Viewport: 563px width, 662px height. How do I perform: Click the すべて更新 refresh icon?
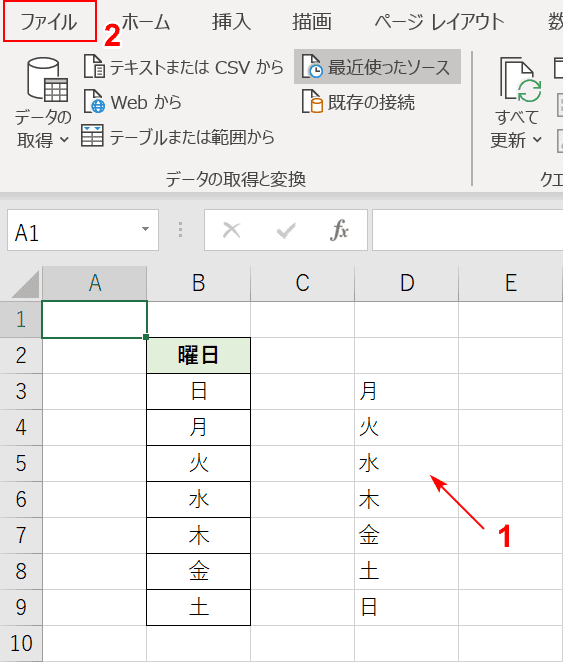pos(520,80)
